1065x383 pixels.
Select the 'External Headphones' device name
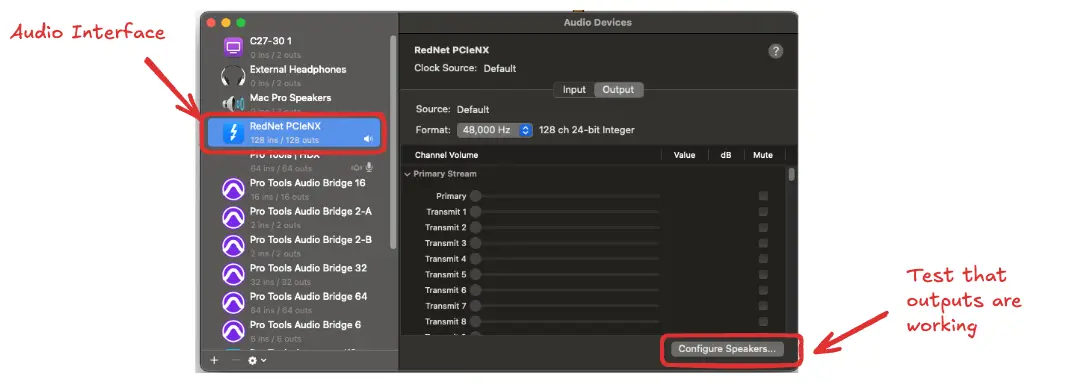298,69
